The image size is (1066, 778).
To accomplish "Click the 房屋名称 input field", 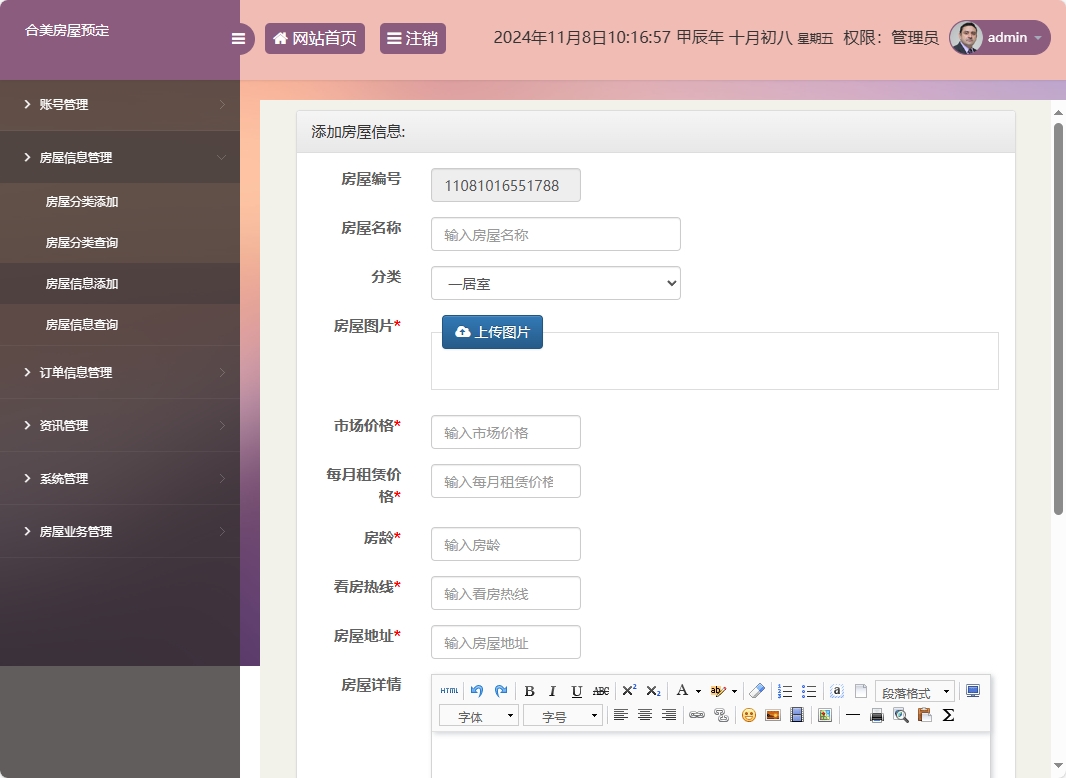I will pyautogui.click(x=555, y=234).
